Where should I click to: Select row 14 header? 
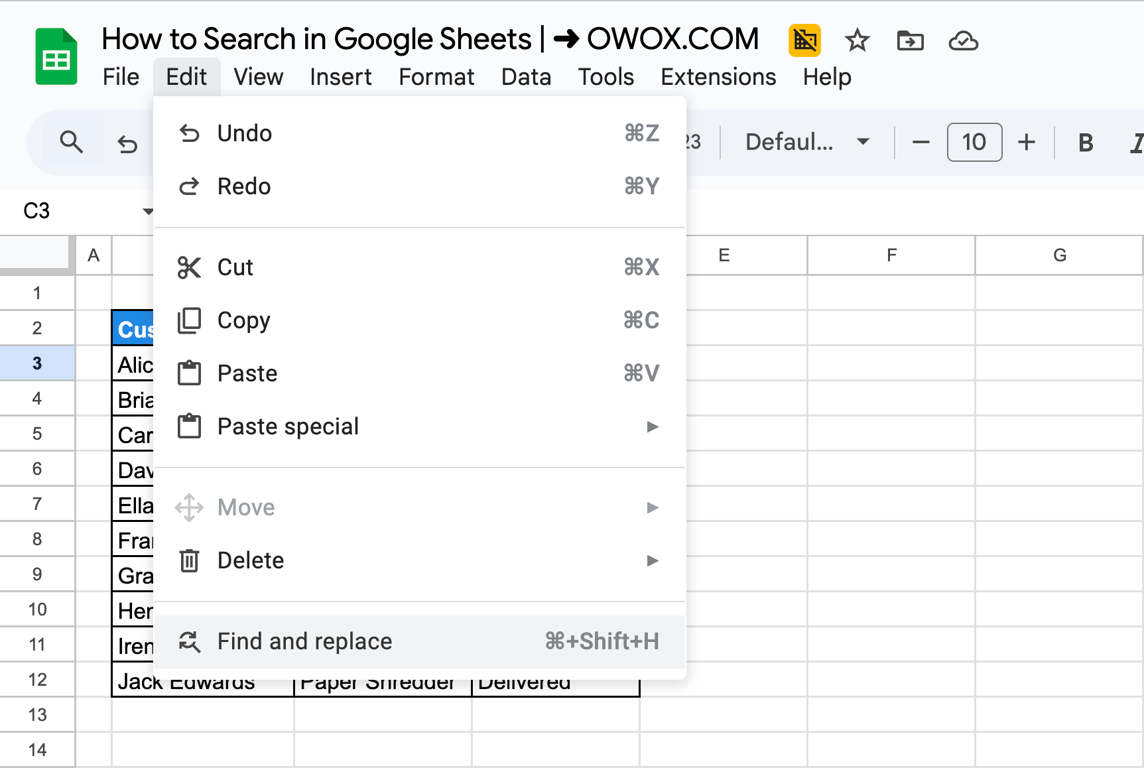pos(37,750)
